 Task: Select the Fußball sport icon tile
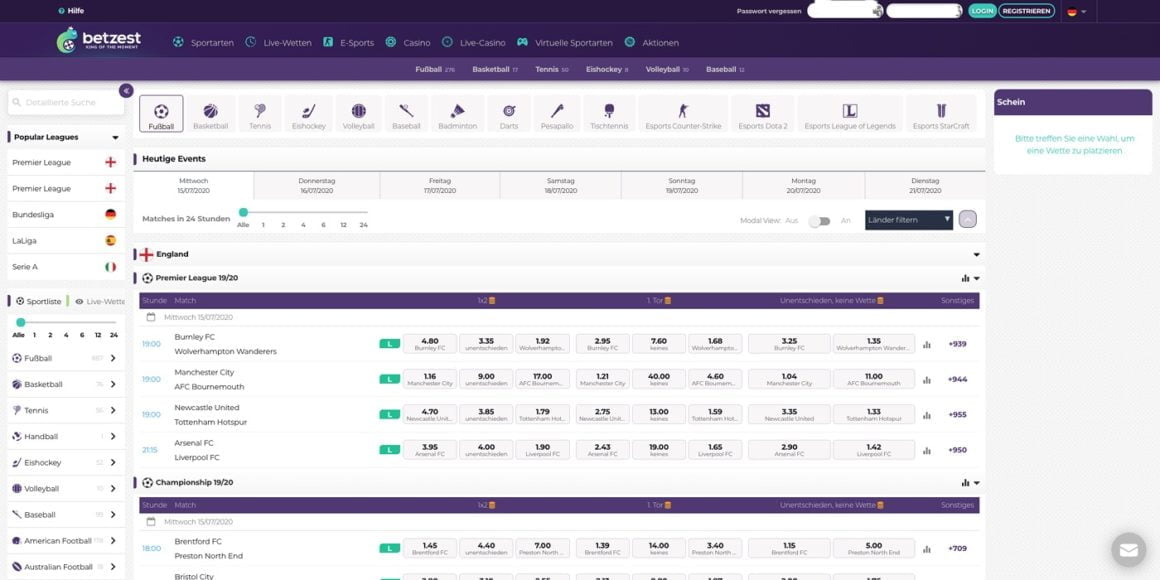(x=161, y=114)
